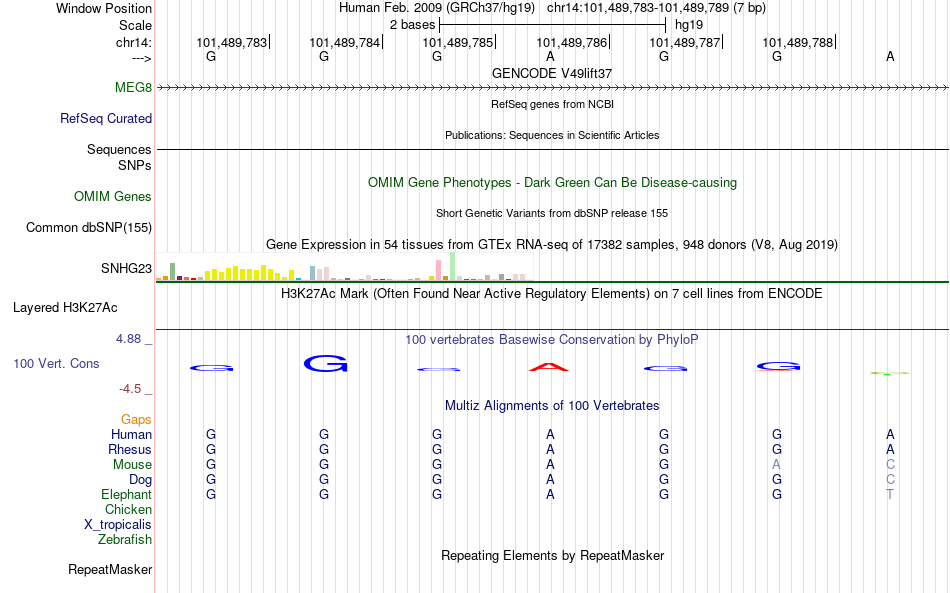Click Multiz Alignments of 100 Vertebrates title

point(552,406)
